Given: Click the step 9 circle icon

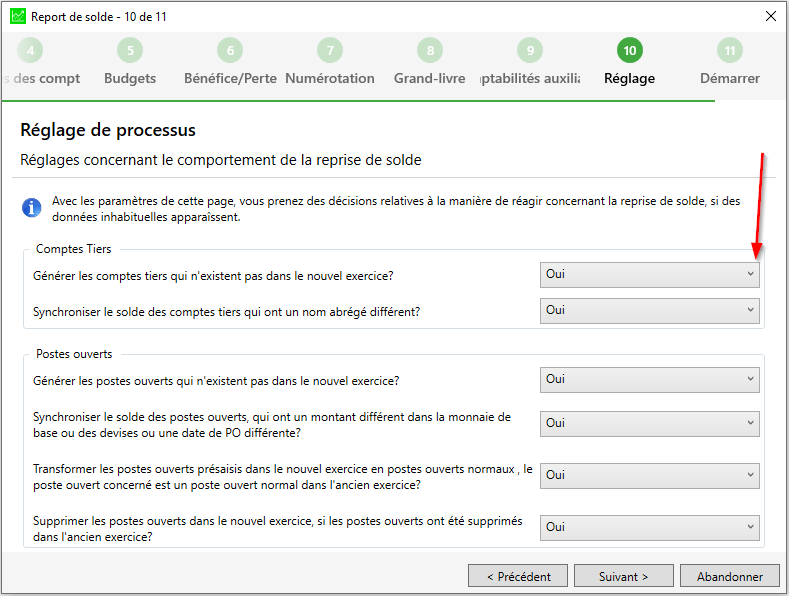Looking at the screenshot, I should click(x=530, y=50).
